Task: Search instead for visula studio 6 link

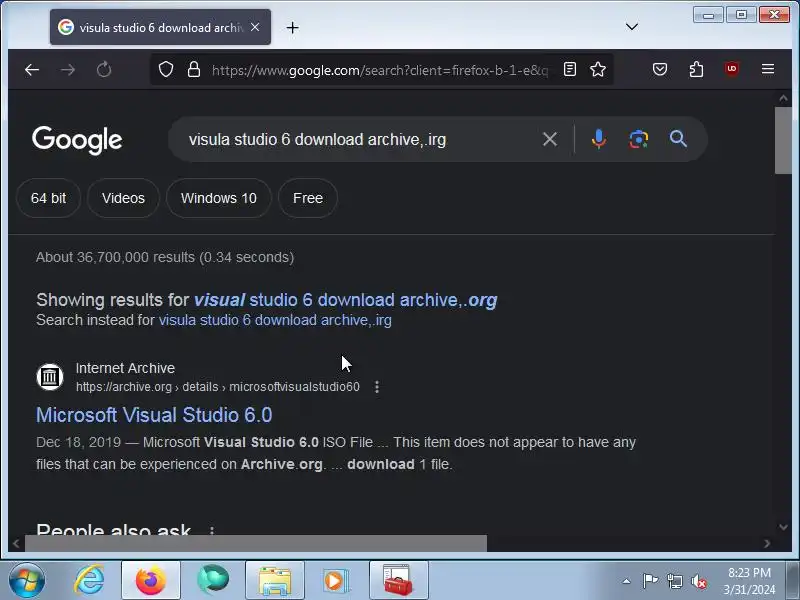Action: [275, 320]
